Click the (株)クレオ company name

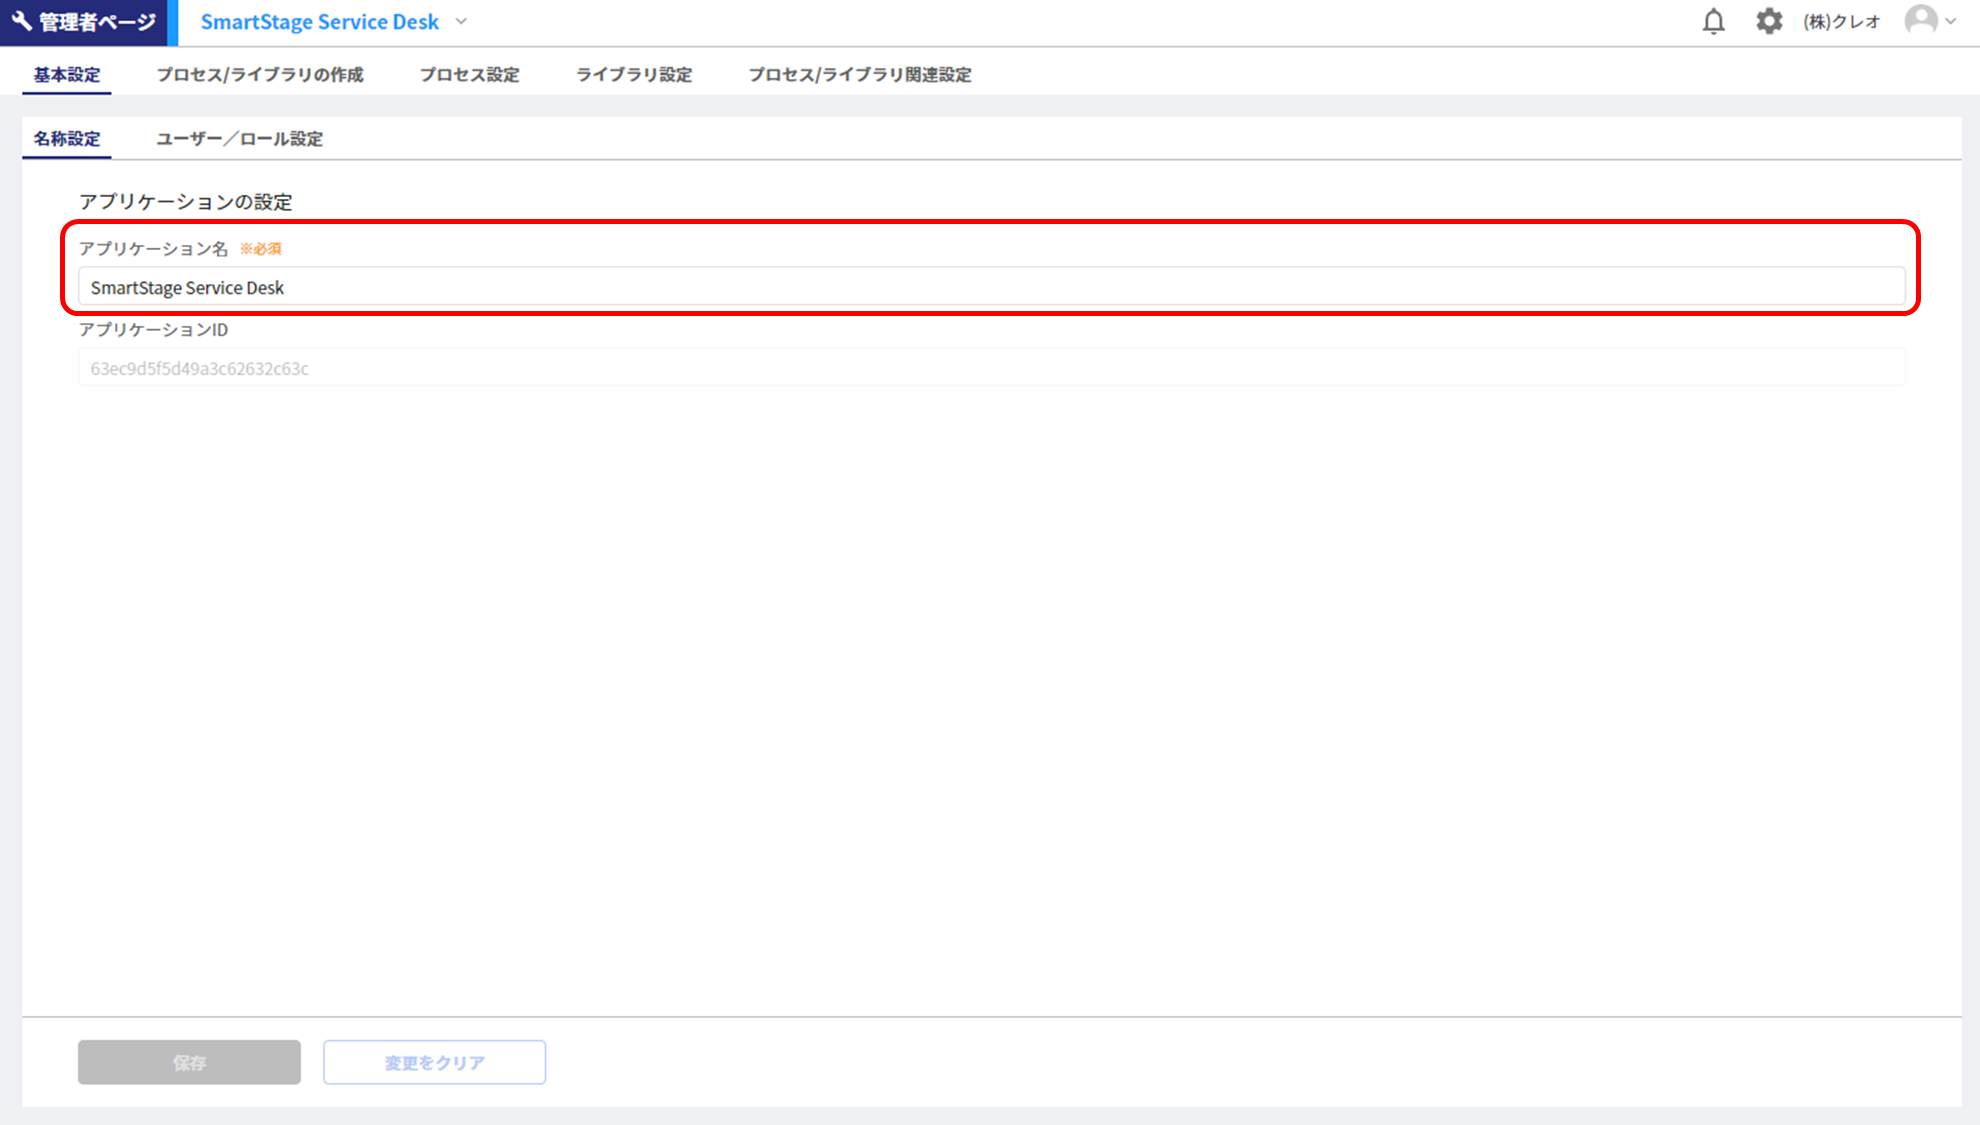1841,22
